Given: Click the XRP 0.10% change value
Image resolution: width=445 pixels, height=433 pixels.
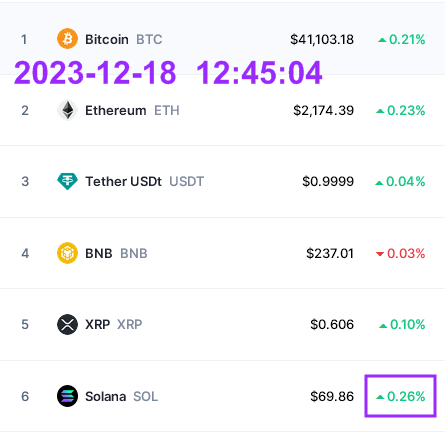Looking at the screenshot, I should [x=408, y=324].
